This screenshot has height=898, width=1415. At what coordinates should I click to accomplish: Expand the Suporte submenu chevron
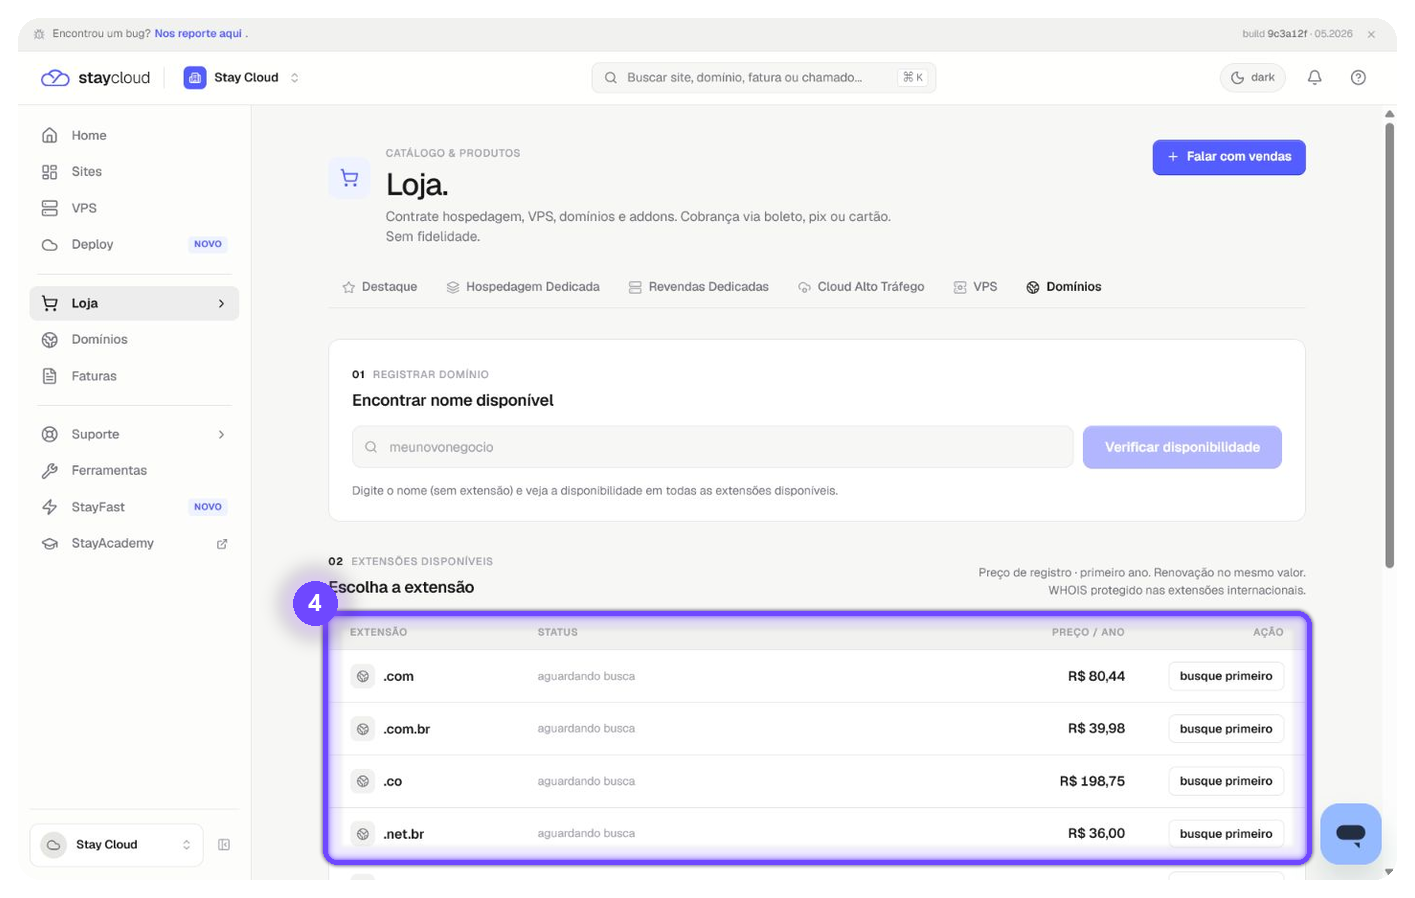point(221,434)
